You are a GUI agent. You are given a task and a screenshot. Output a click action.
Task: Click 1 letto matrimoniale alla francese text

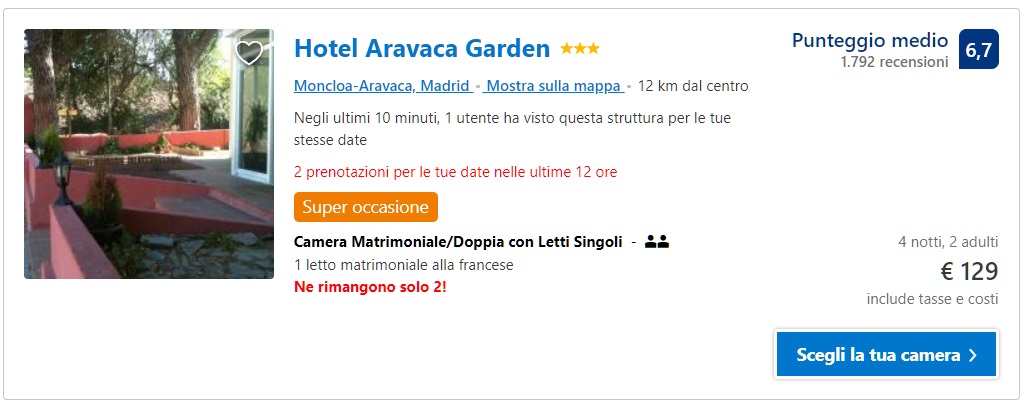404,265
